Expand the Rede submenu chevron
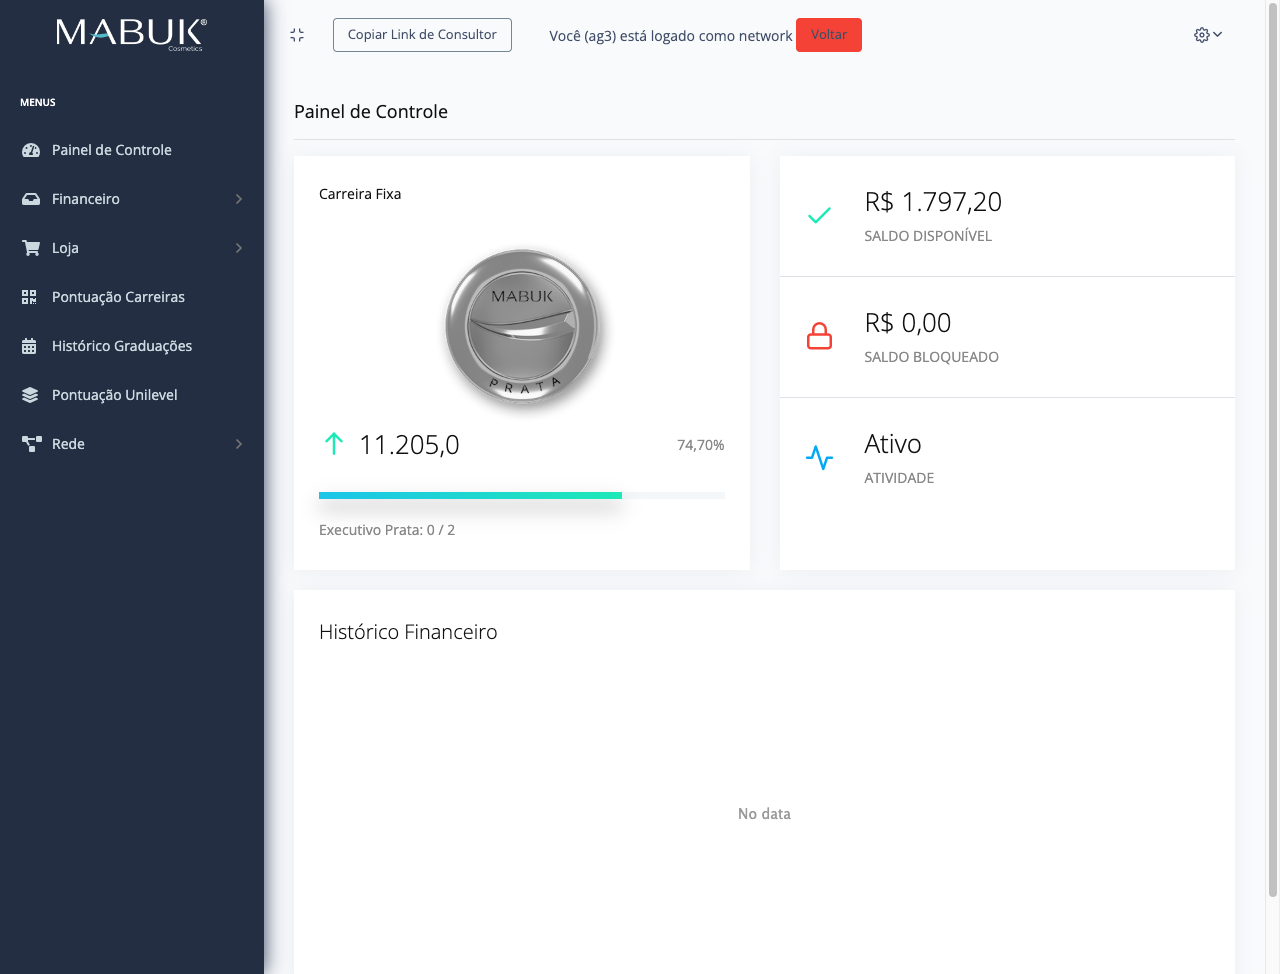Screen dimensions: 1280x974 (239, 444)
